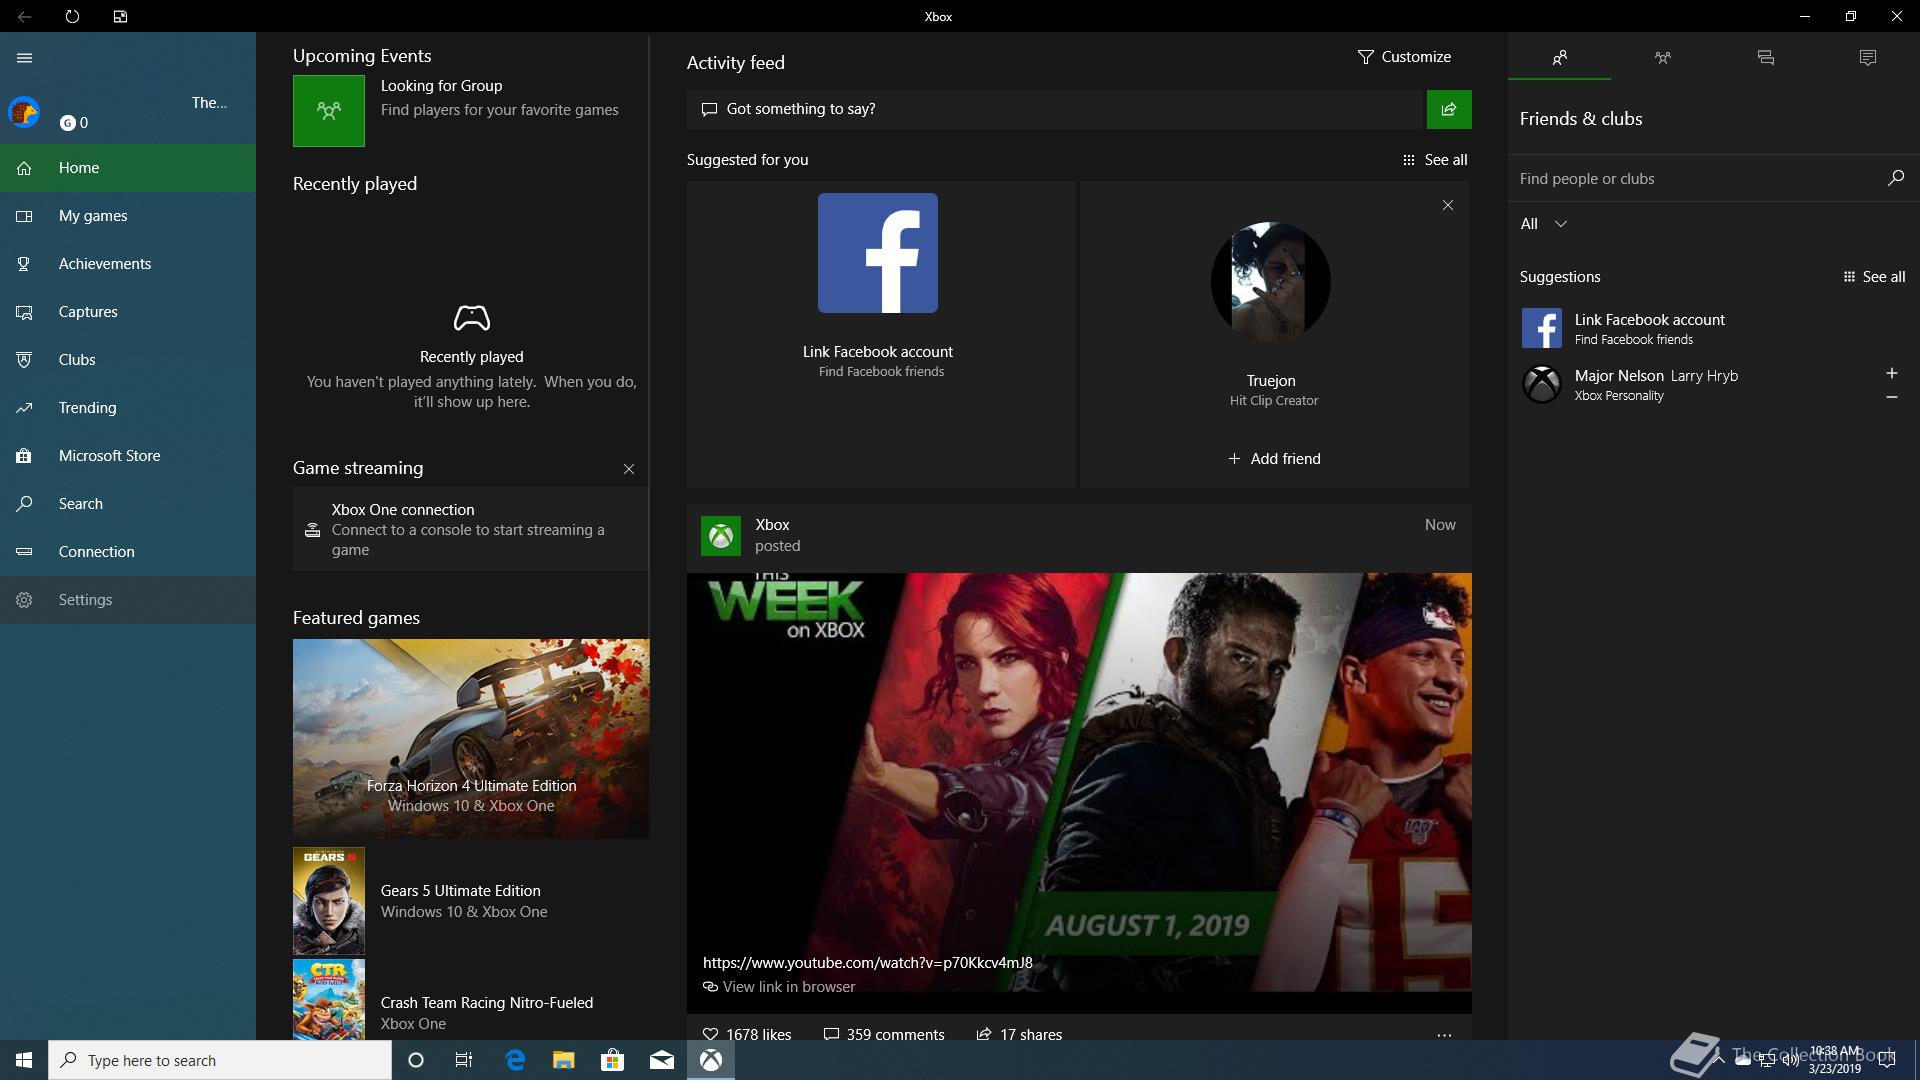Open Search in sidebar
Viewport: 1920px width, 1080px height.
[x=128, y=504]
